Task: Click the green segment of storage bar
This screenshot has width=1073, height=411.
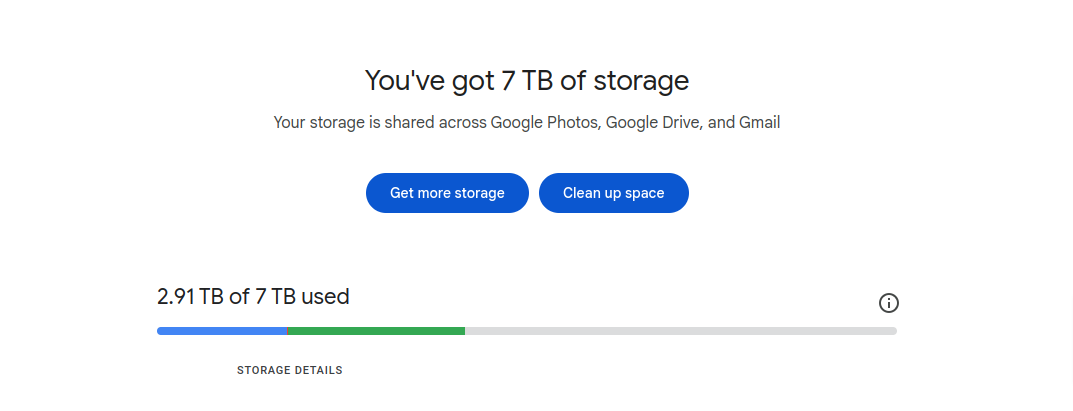Action: click(376, 331)
